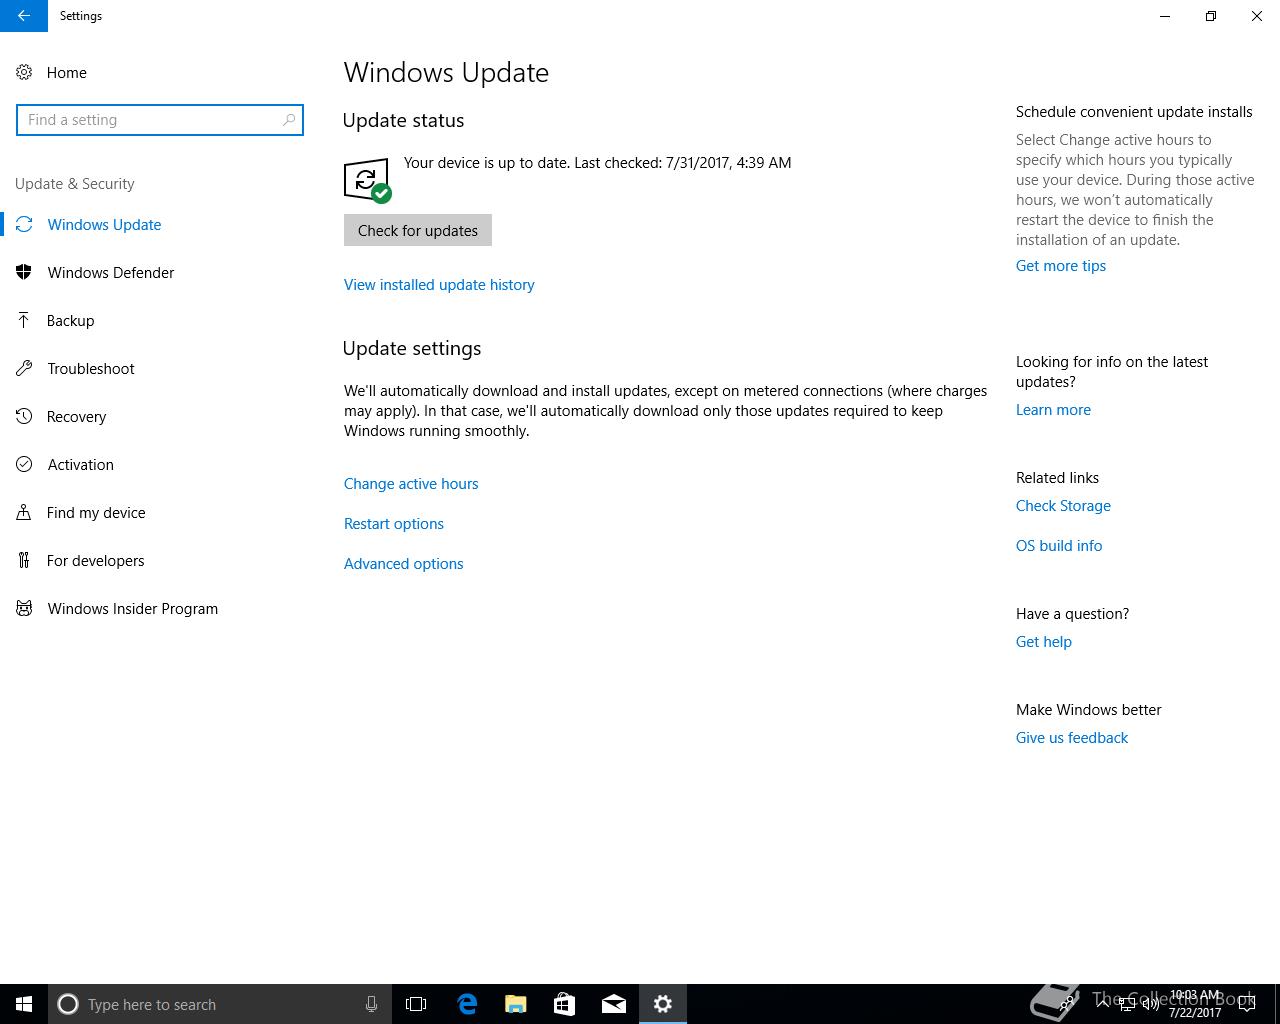This screenshot has width=1280, height=1024.
Task: Open the Action Center notification icon
Action: coord(1247,1004)
